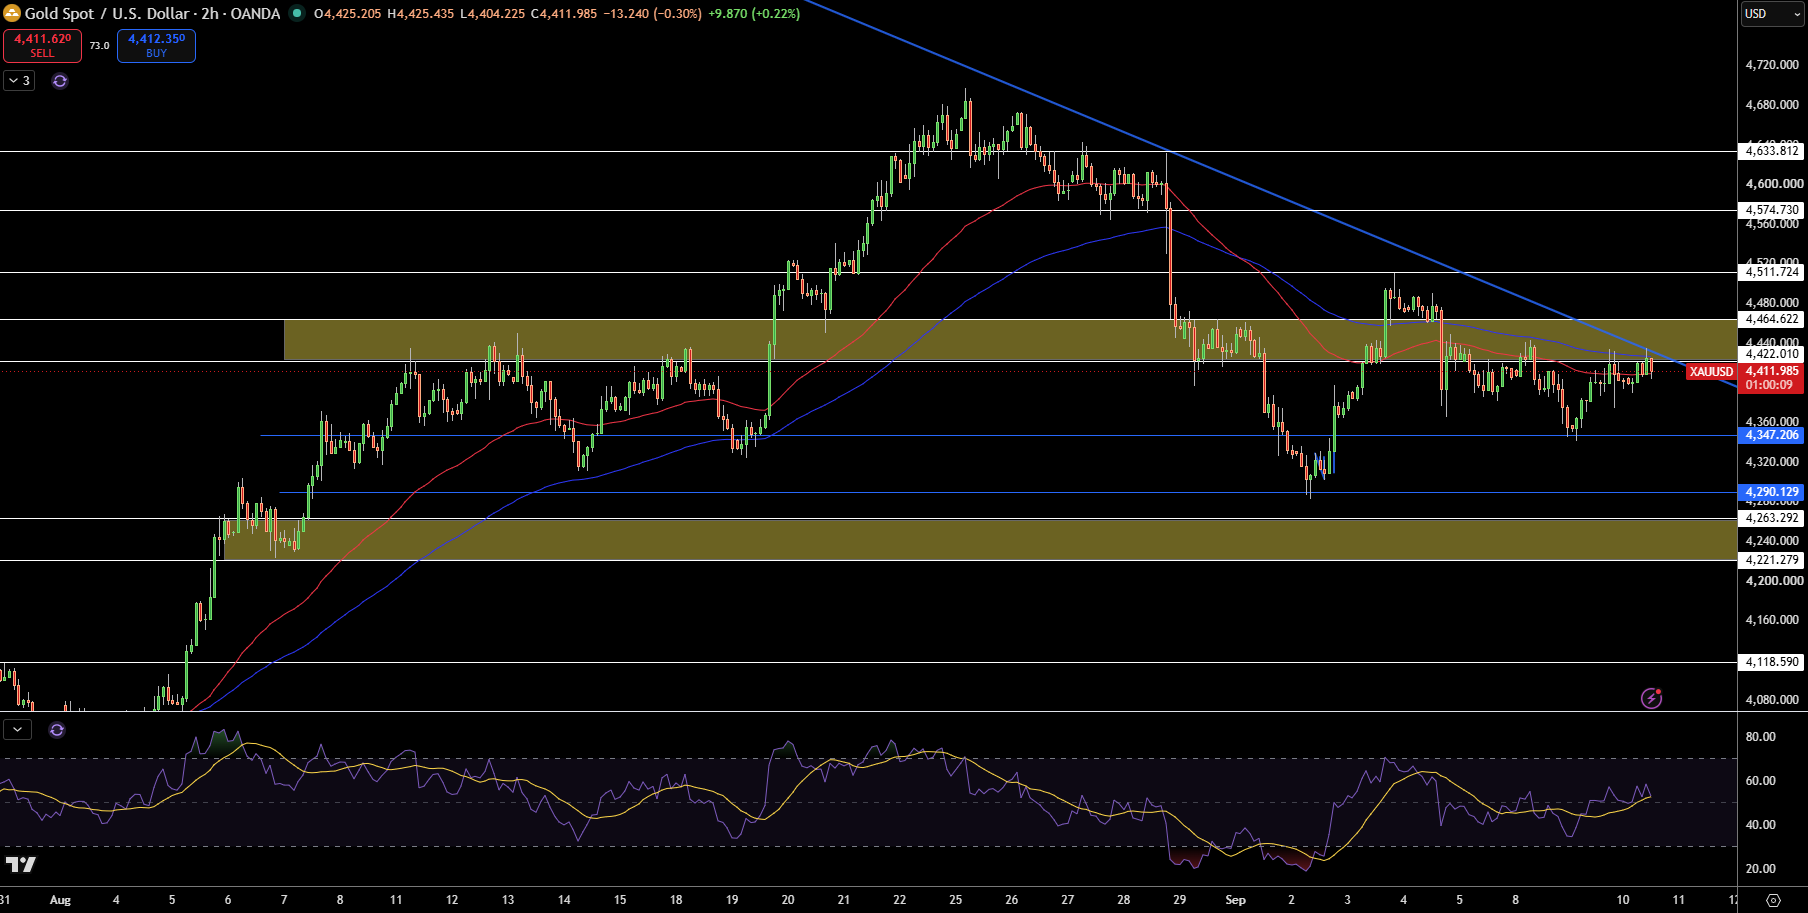Click the XAUUSD current price tag
The image size is (1808, 913).
pos(1712,372)
